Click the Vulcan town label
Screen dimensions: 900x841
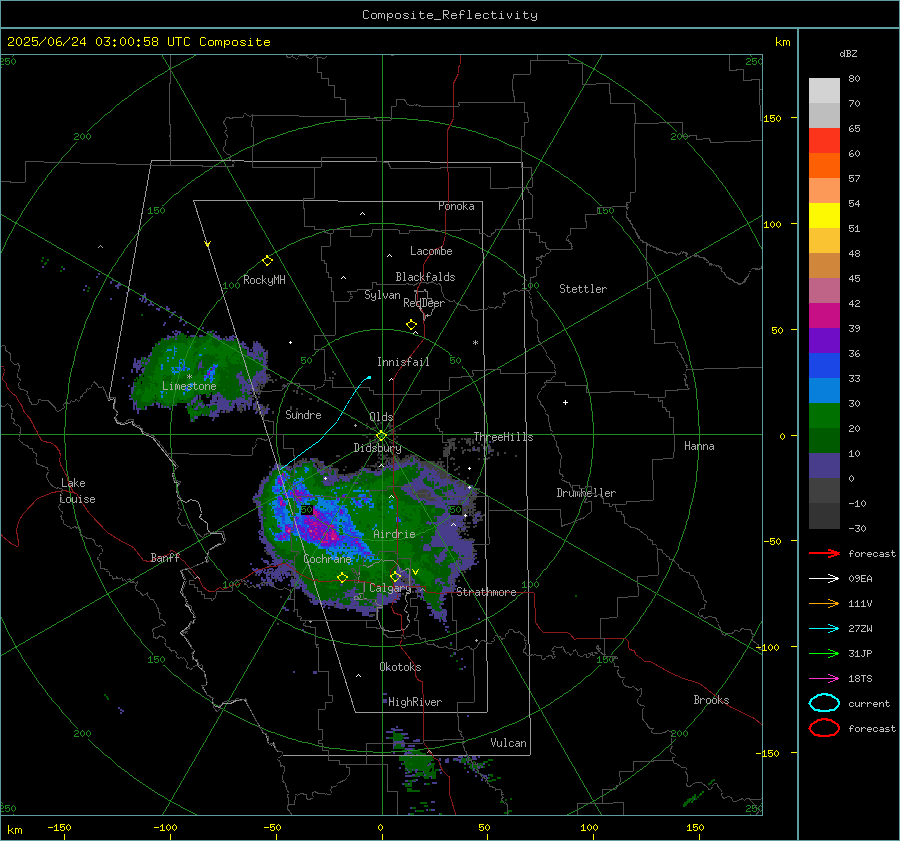(508, 743)
